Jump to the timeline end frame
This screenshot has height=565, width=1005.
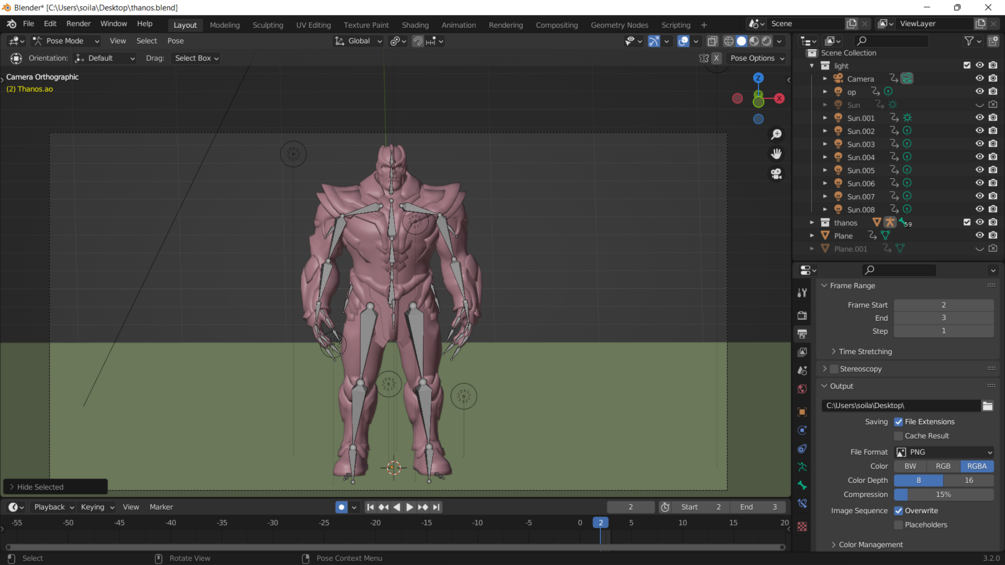(436, 507)
